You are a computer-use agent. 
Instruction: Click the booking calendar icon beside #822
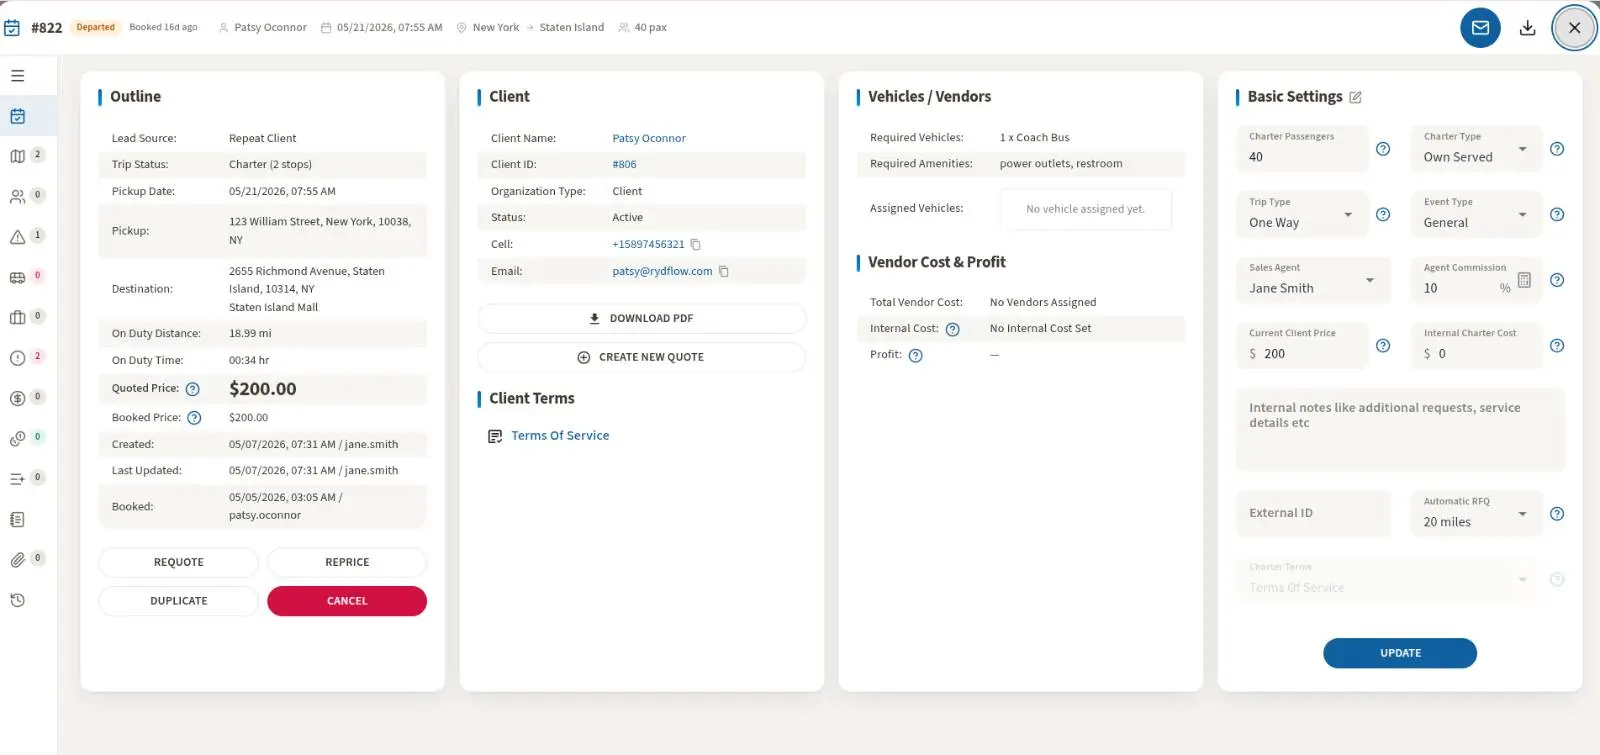12,28
